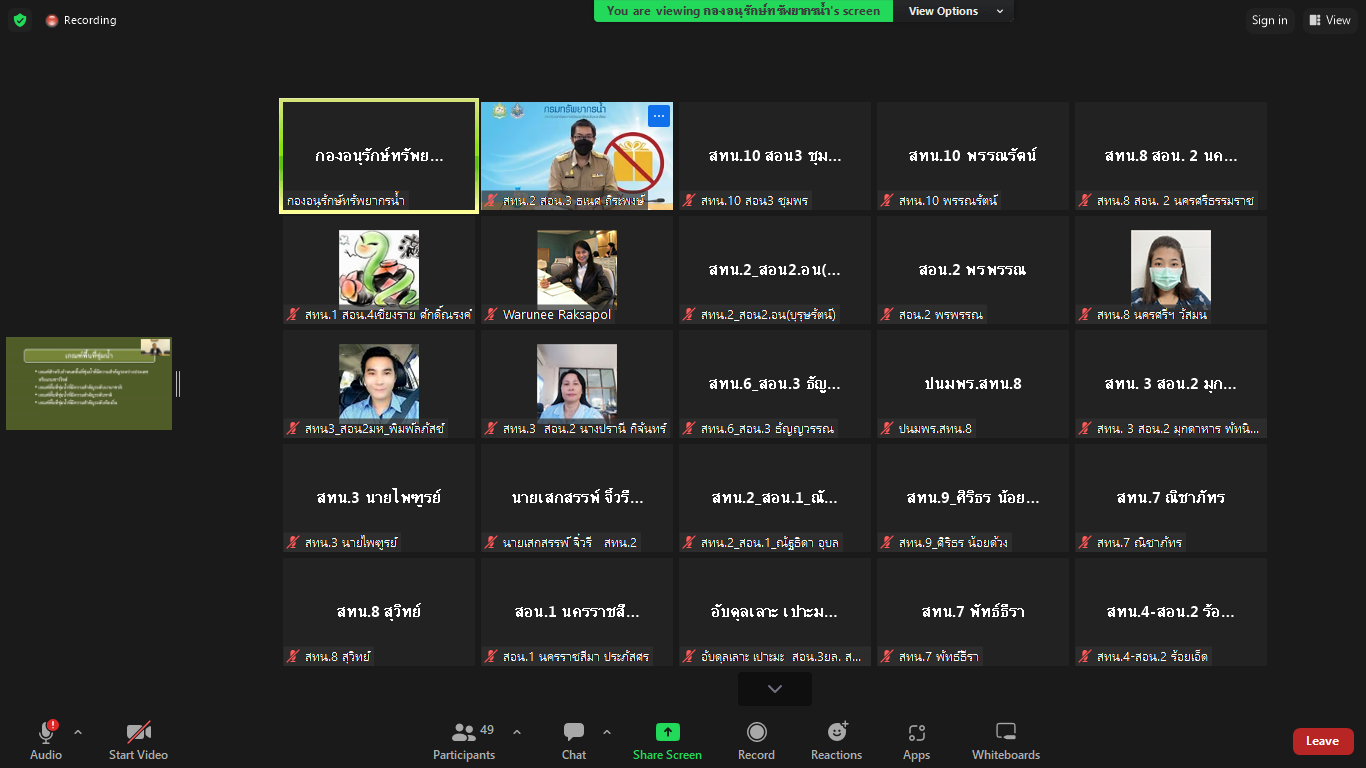The height and width of the screenshot is (768, 1366).
Task: Leave the meeting with the red button
Action: pos(1322,741)
